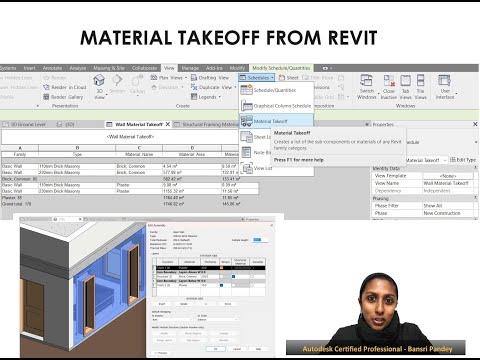Click the Edit Type button icon

pos(453,160)
